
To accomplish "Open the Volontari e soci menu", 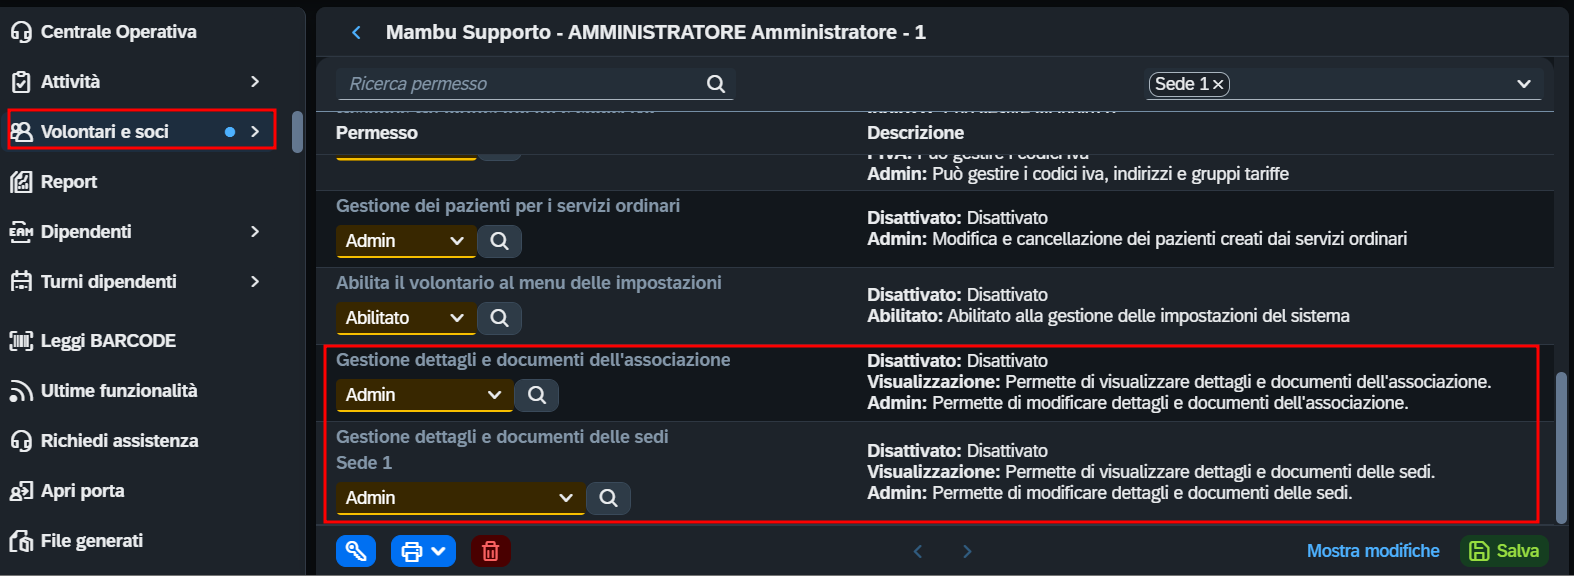I will (142, 130).
